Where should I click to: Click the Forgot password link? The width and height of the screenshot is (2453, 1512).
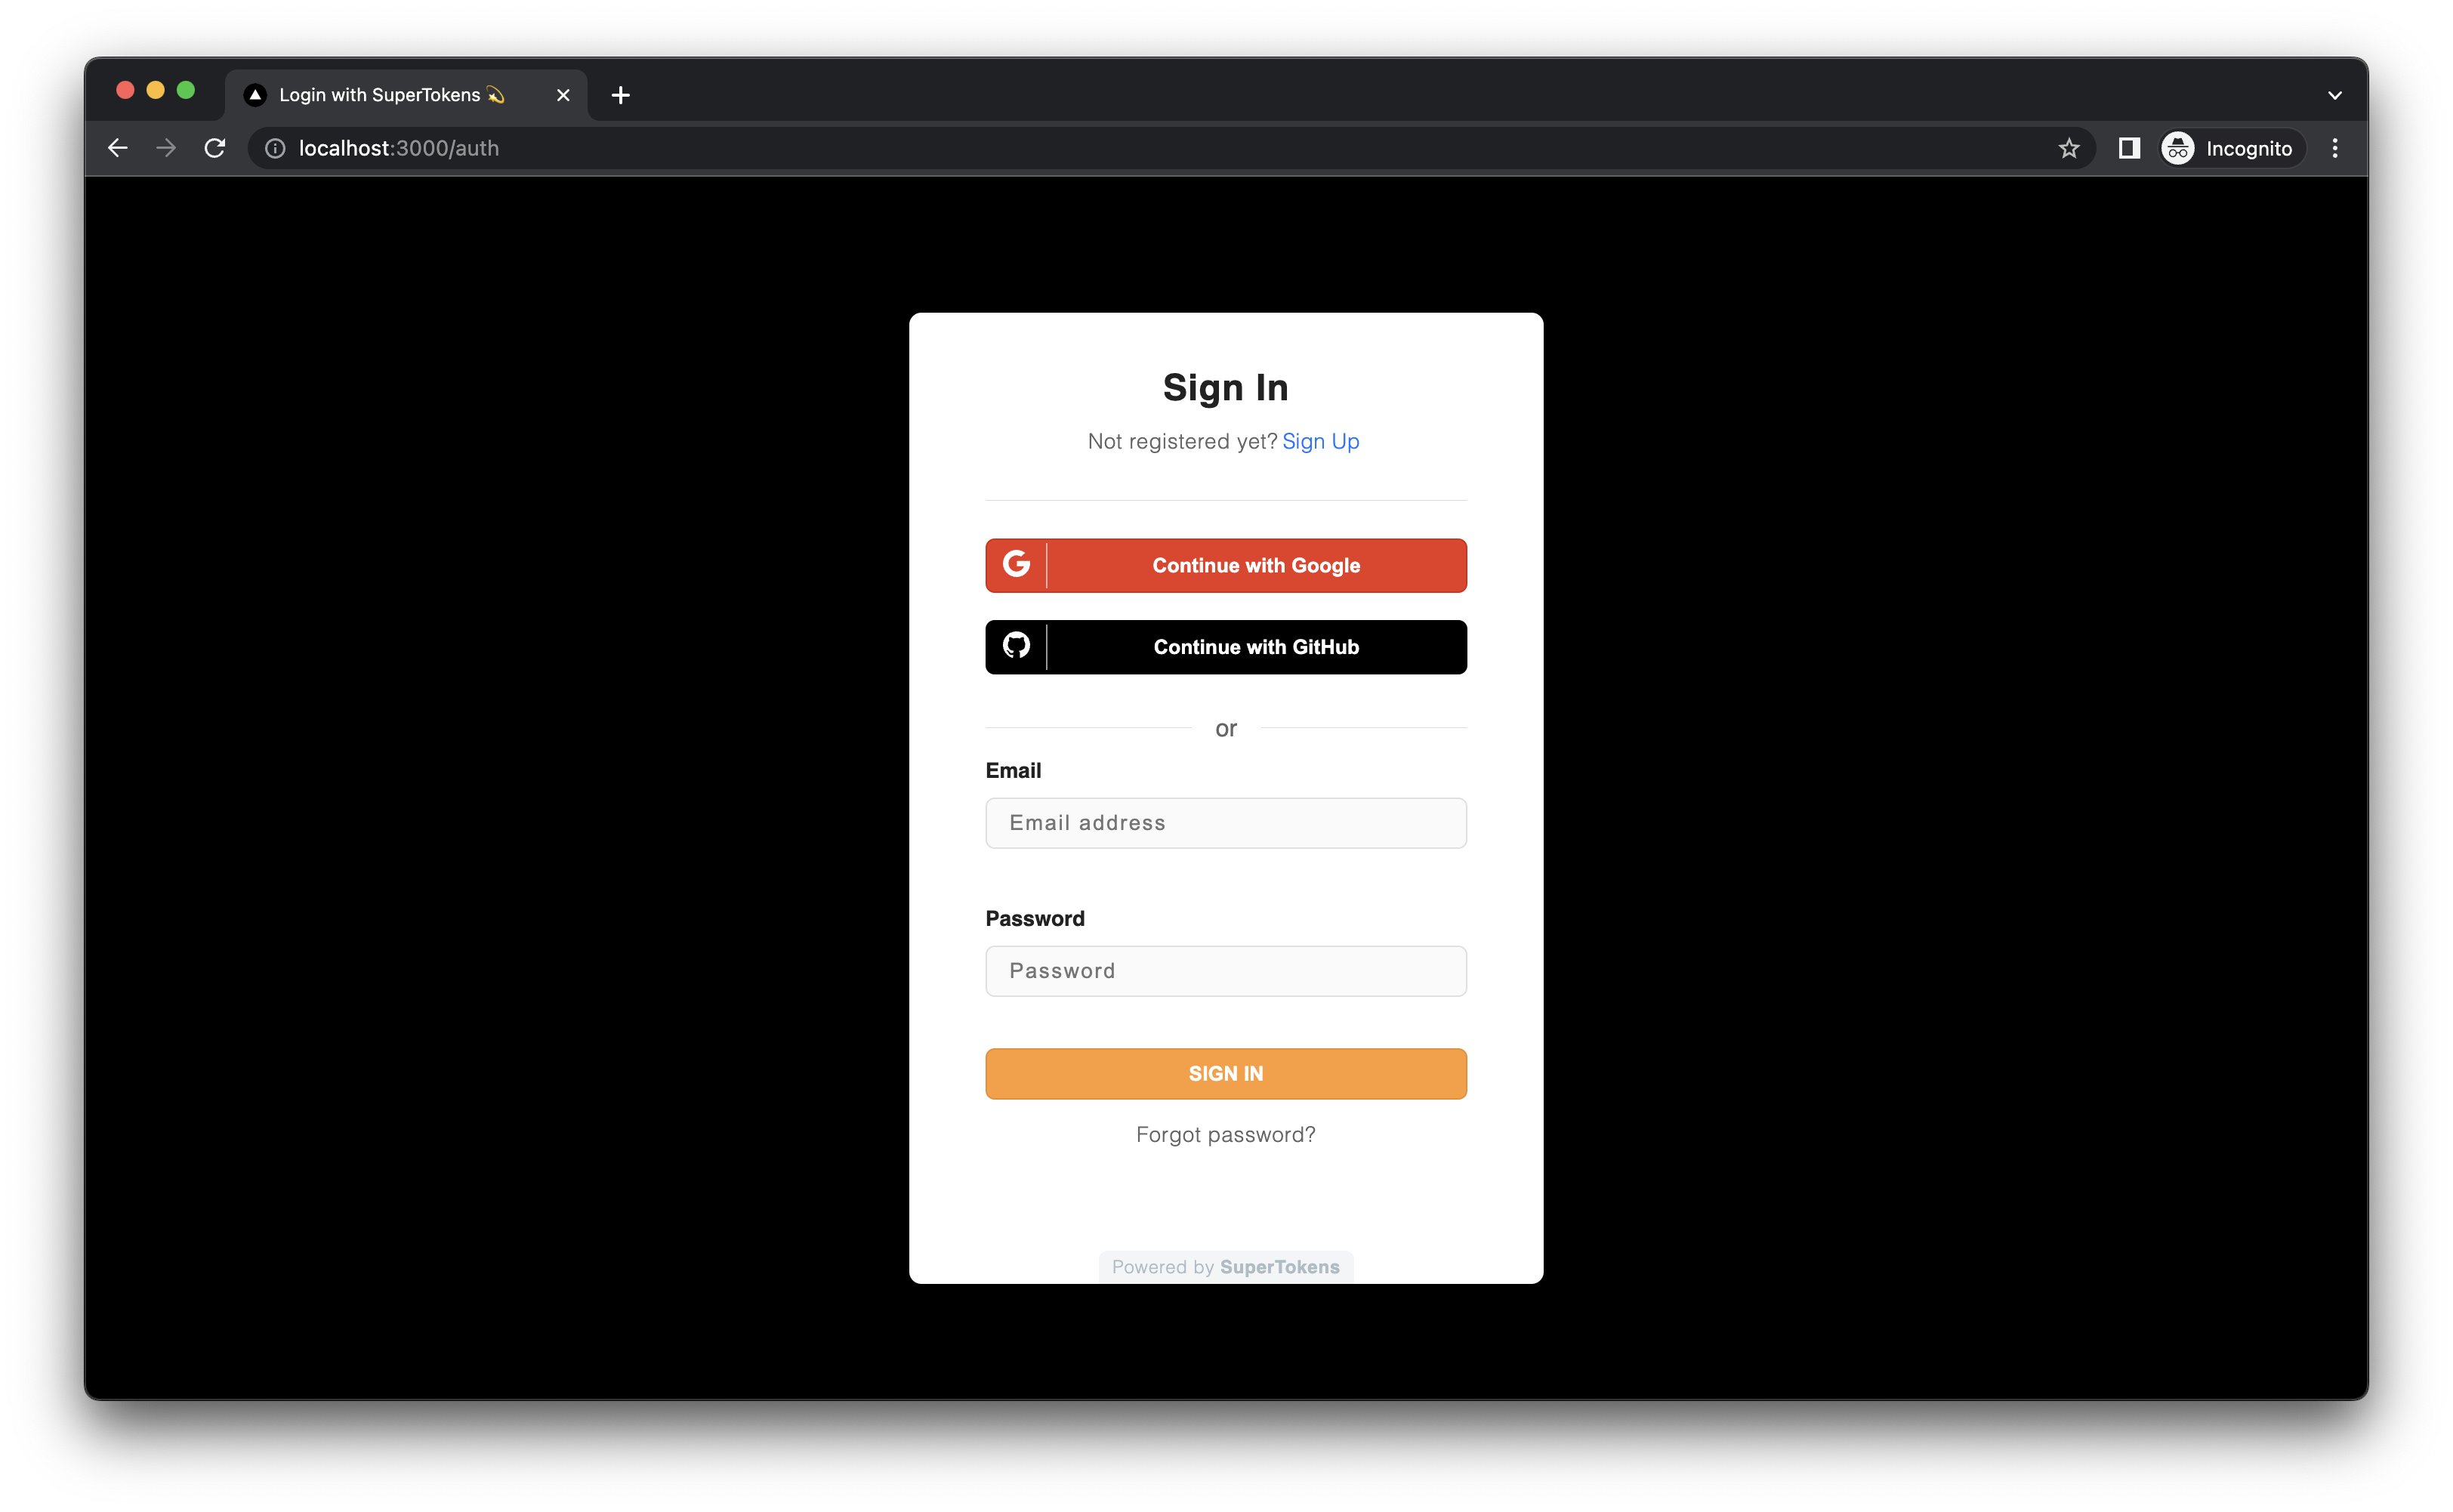pos(1226,1134)
